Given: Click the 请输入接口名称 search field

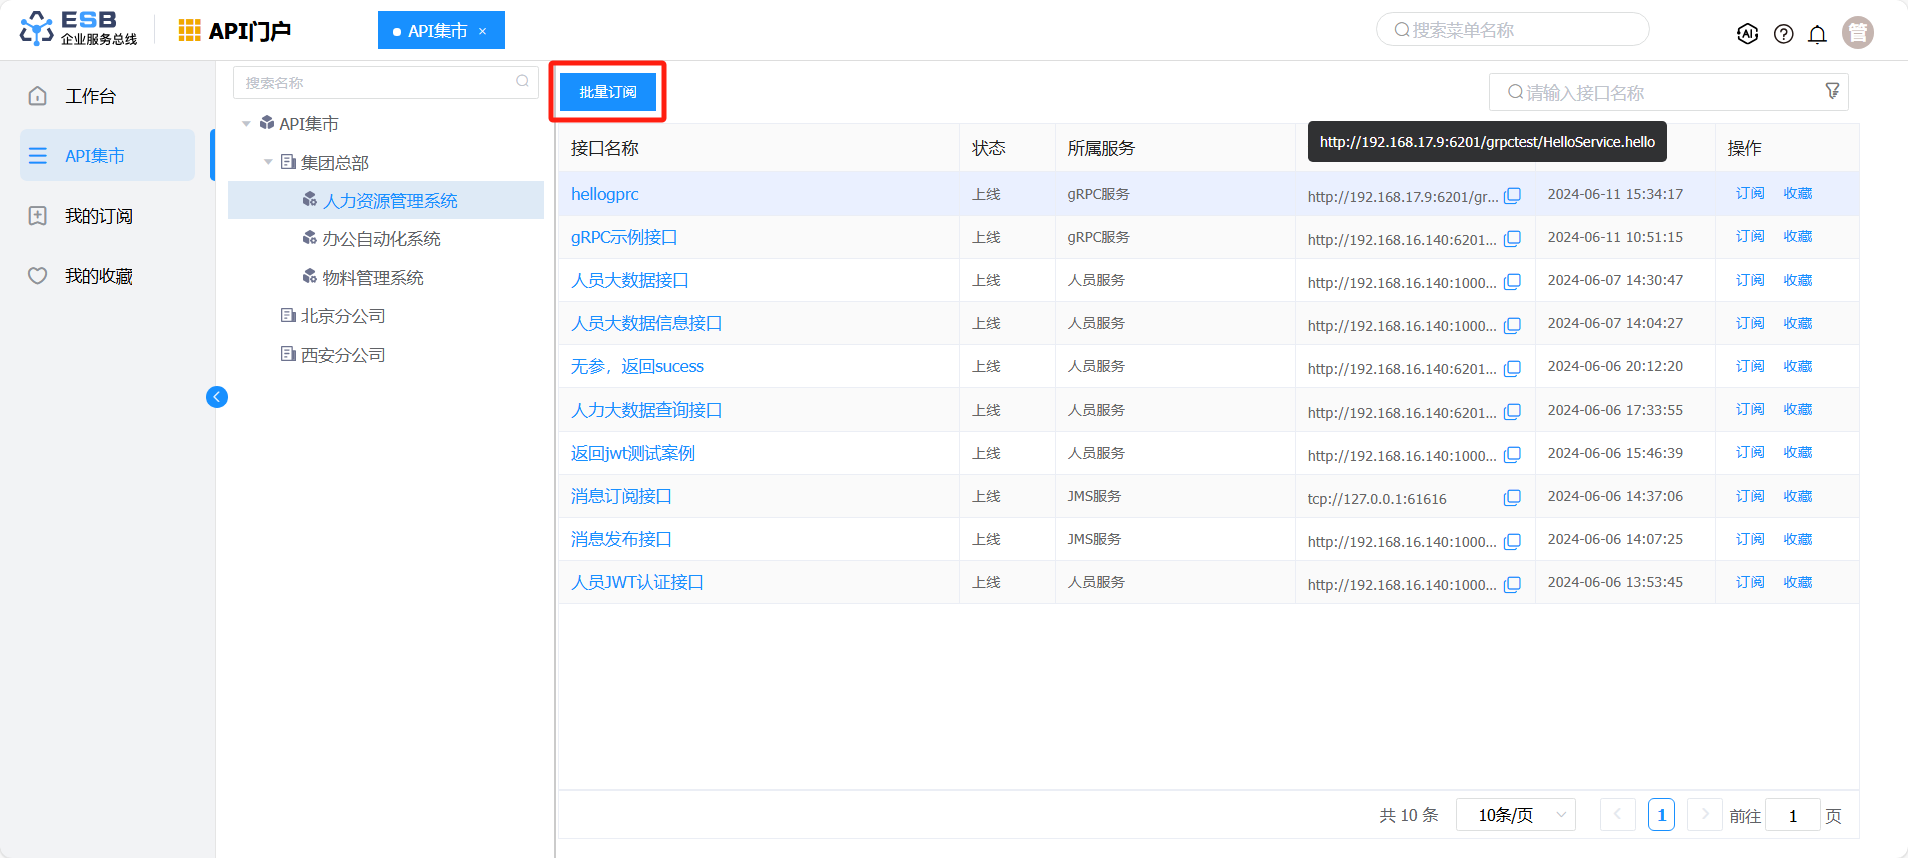Looking at the screenshot, I should coord(1660,93).
